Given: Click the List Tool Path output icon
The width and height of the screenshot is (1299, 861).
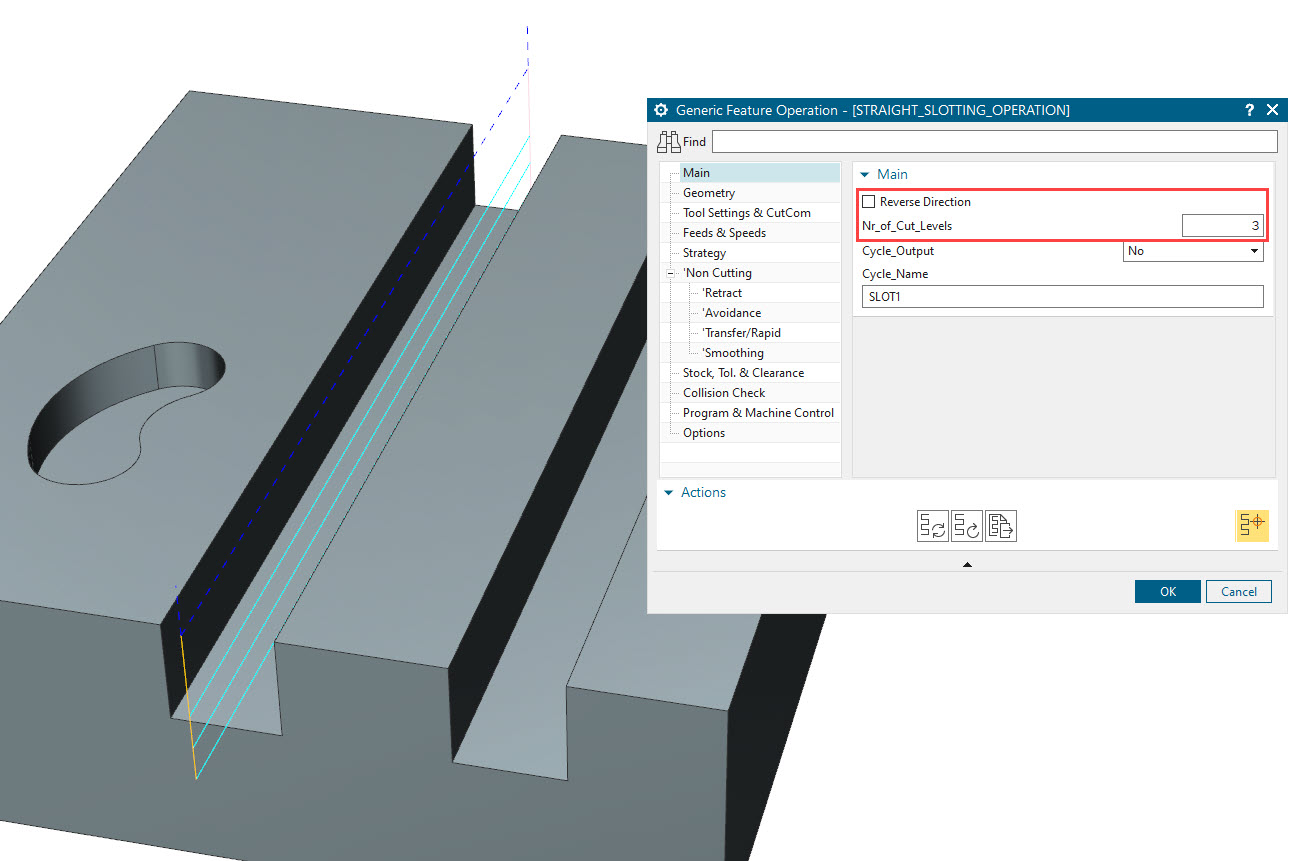Looking at the screenshot, I should pyautogui.click(x=1001, y=525).
